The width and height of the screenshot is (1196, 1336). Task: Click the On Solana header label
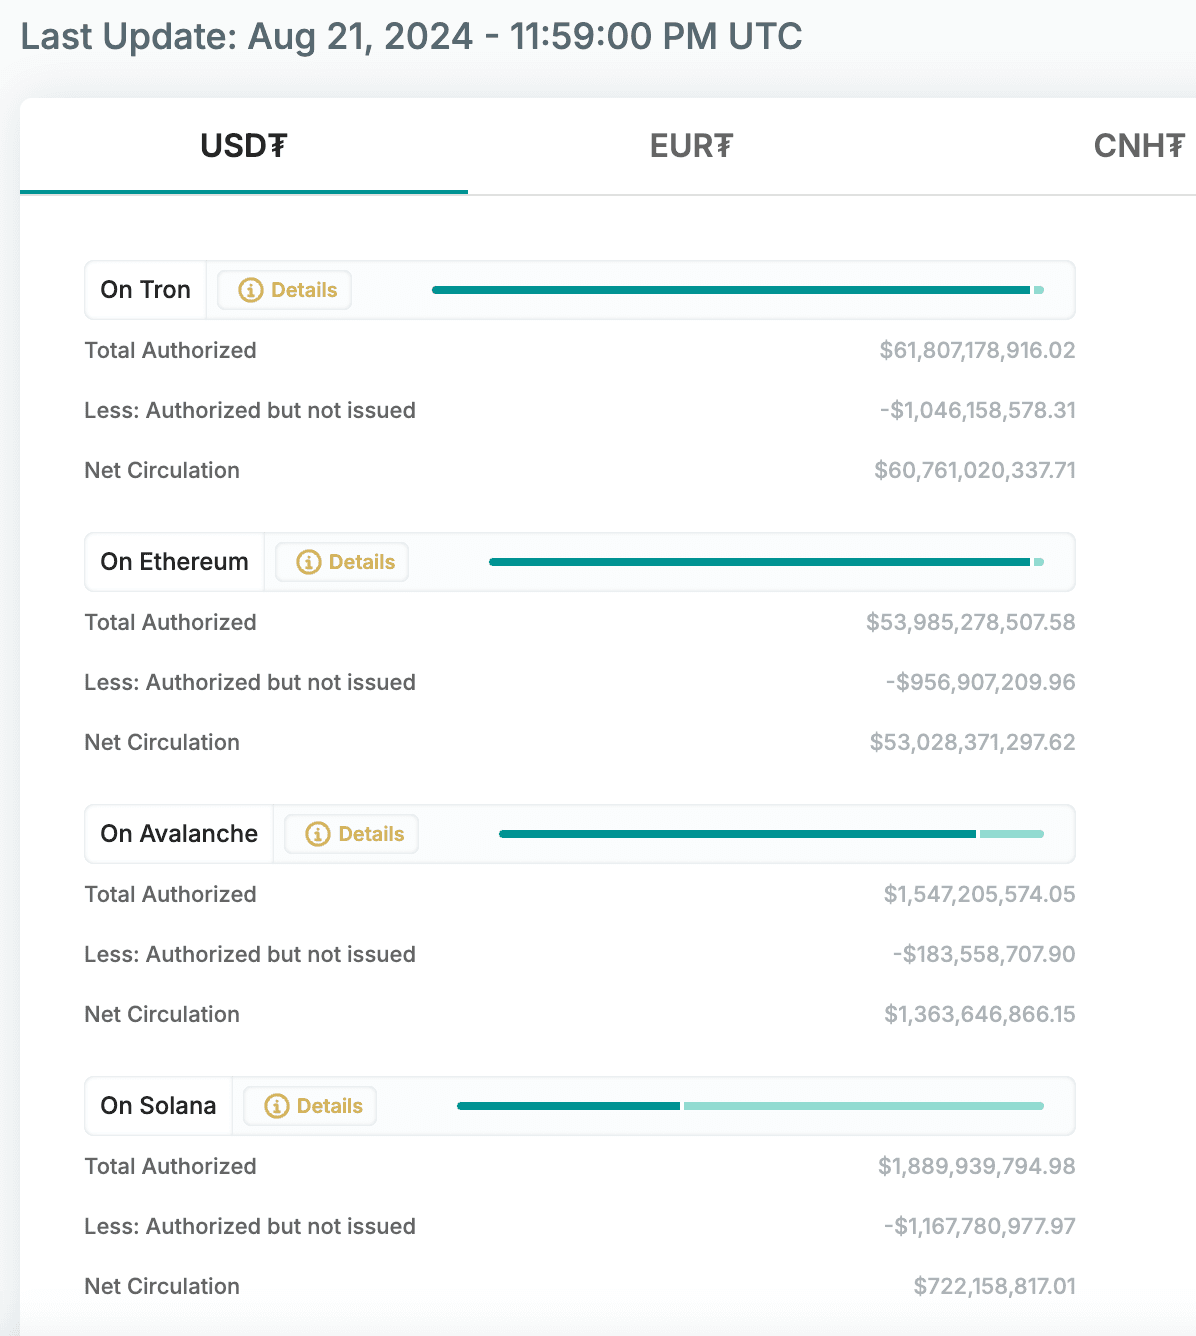159,1106
